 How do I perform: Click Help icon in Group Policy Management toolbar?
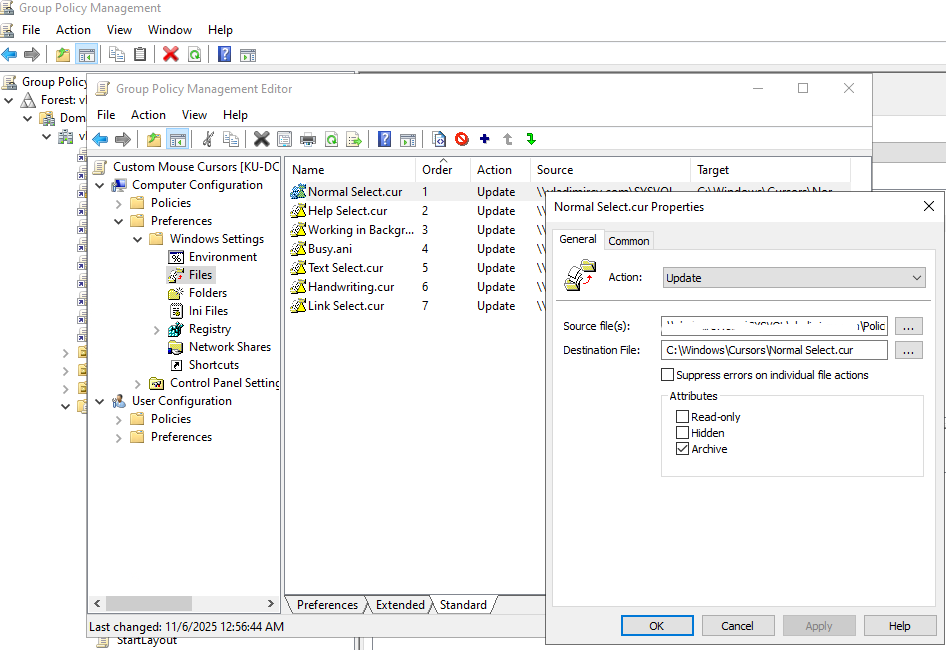[224, 54]
